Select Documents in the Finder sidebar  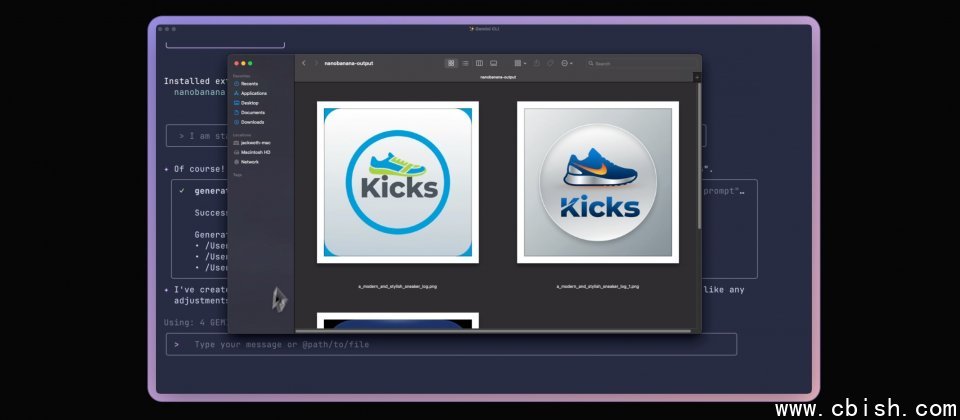tap(252, 112)
